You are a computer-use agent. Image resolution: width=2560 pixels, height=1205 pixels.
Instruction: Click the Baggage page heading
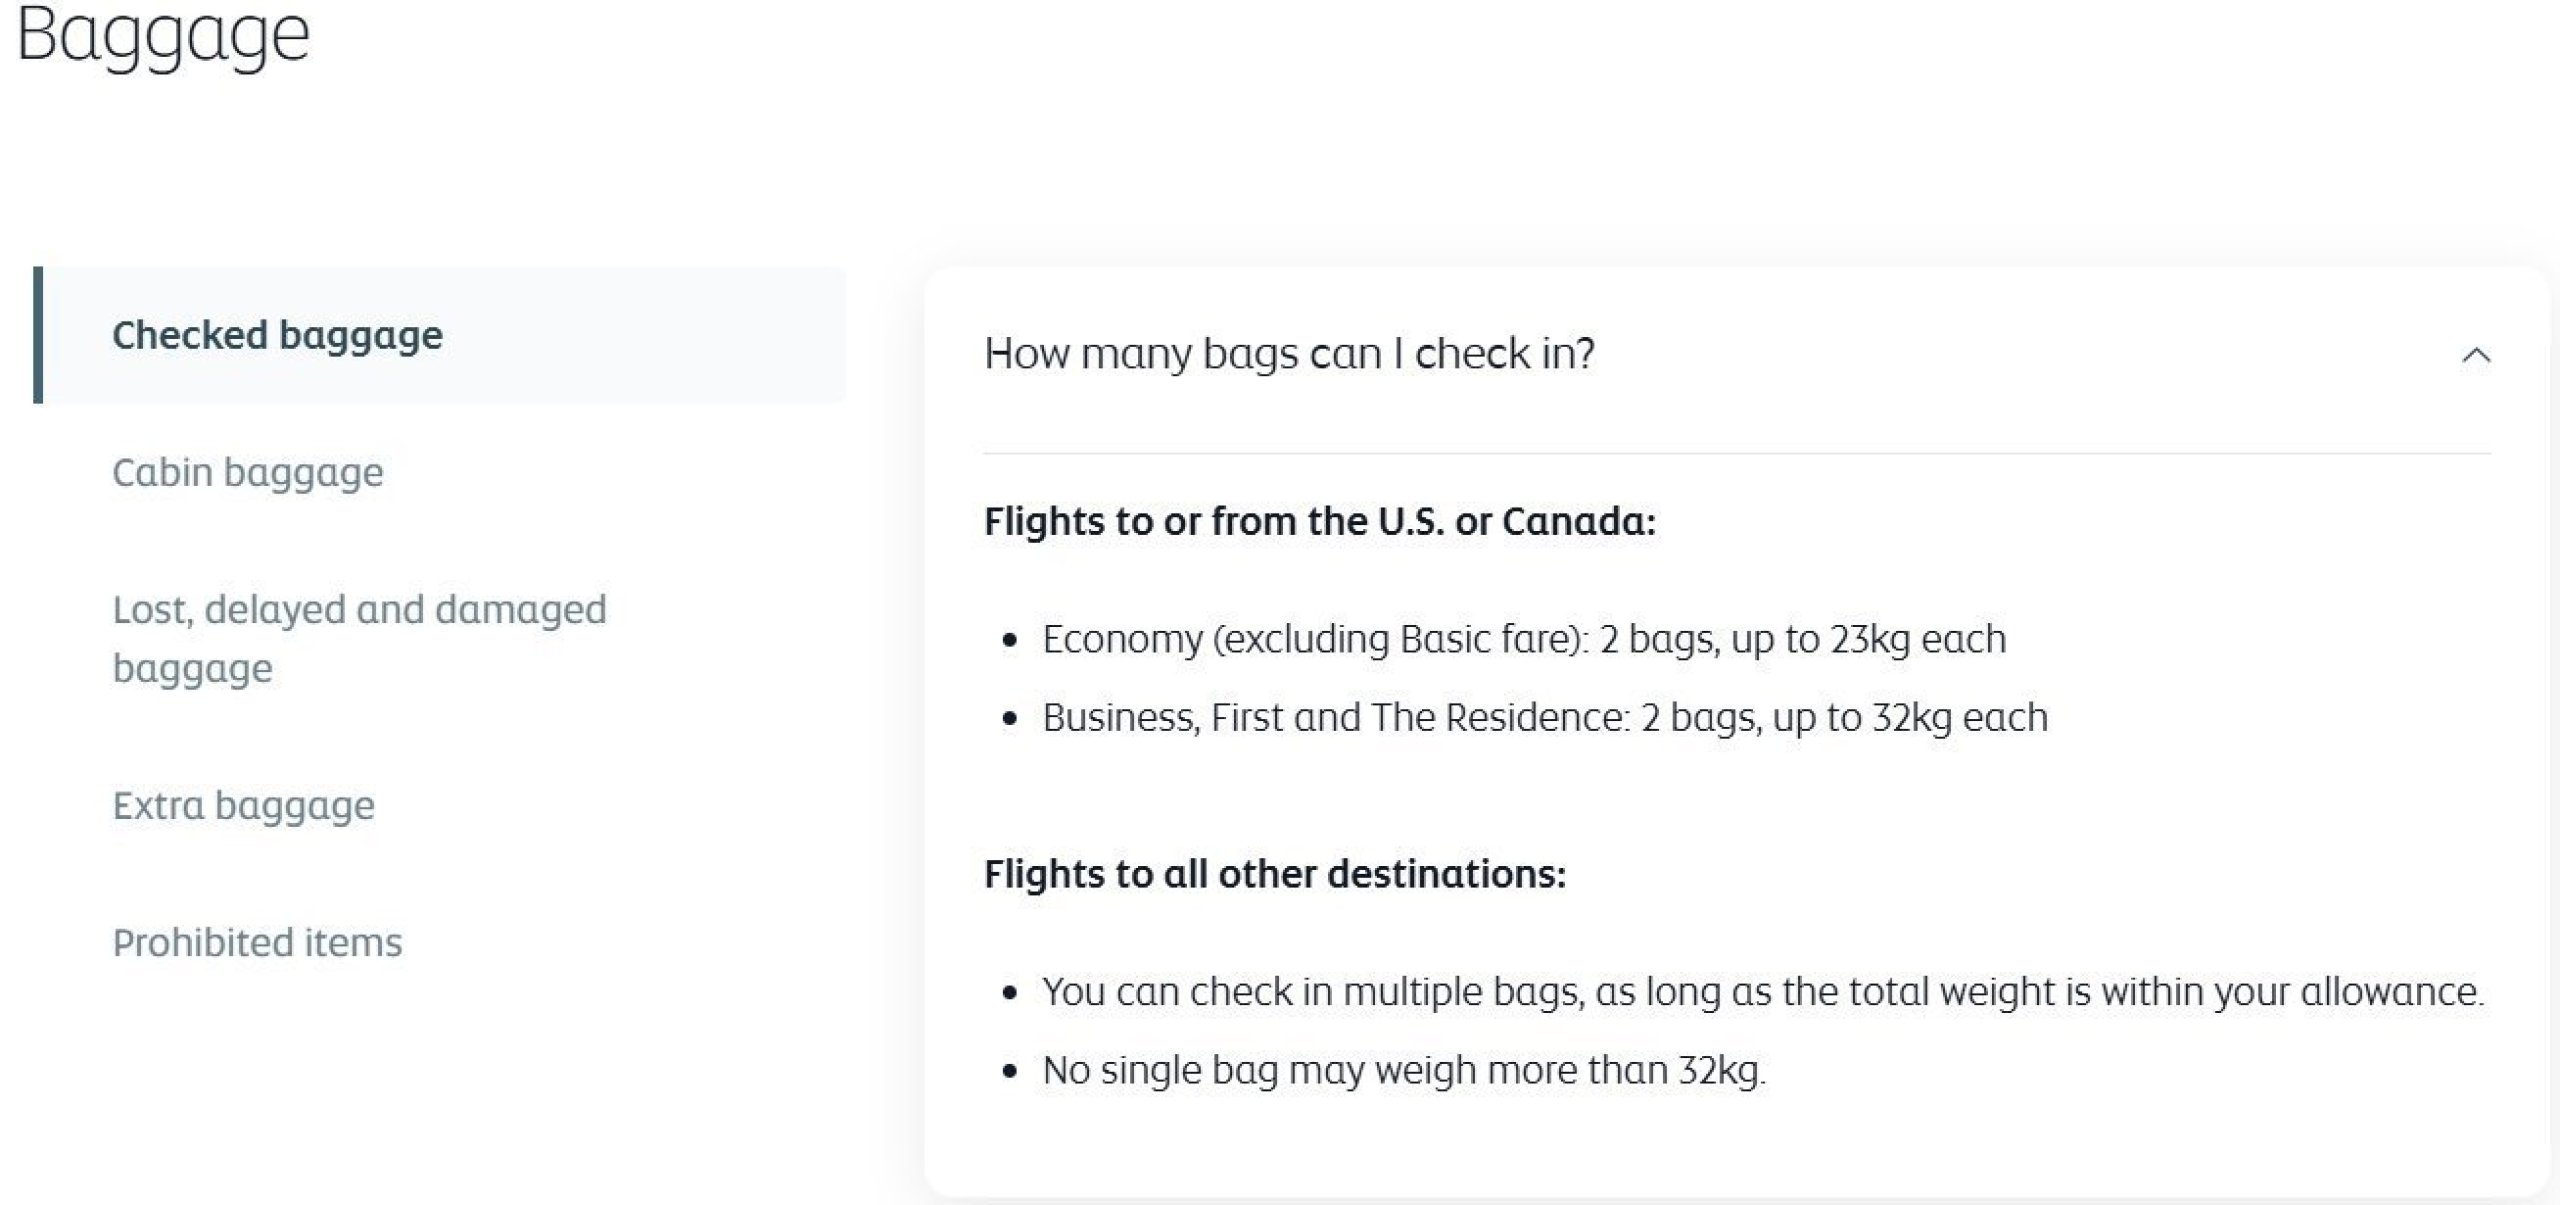point(163,35)
